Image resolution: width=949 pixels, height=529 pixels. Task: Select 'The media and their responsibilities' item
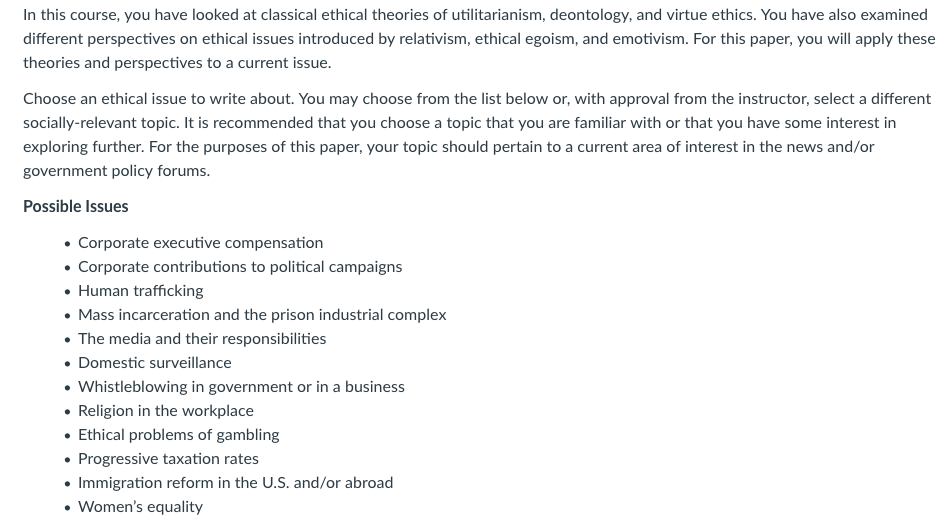pos(202,339)
